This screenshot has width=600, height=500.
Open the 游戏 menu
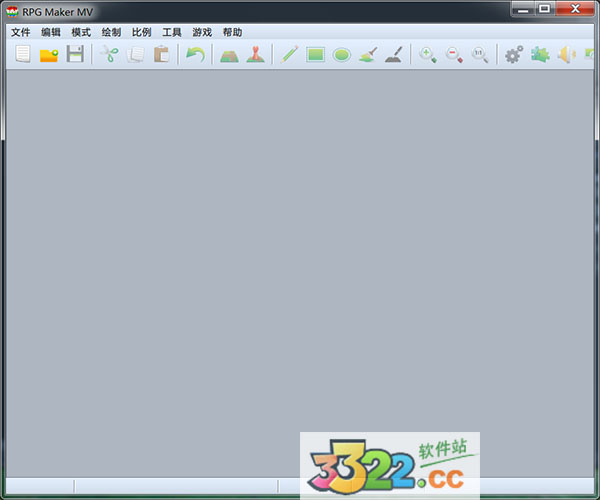pos(202,33)
